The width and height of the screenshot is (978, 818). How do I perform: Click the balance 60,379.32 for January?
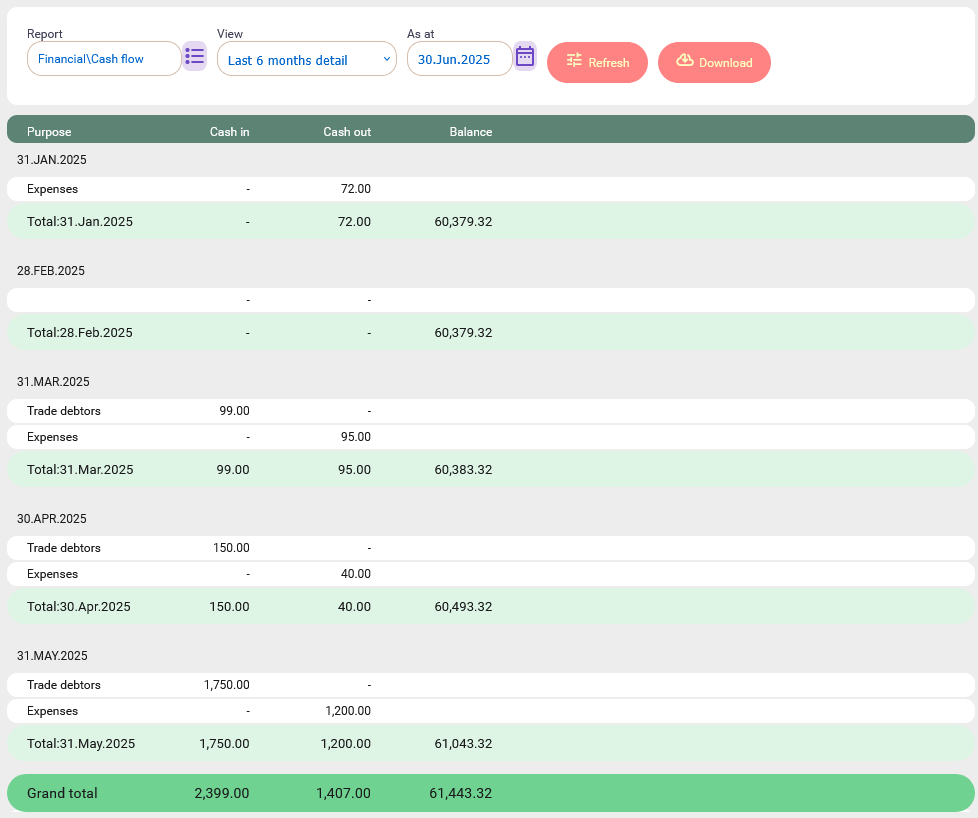(463, 222)
